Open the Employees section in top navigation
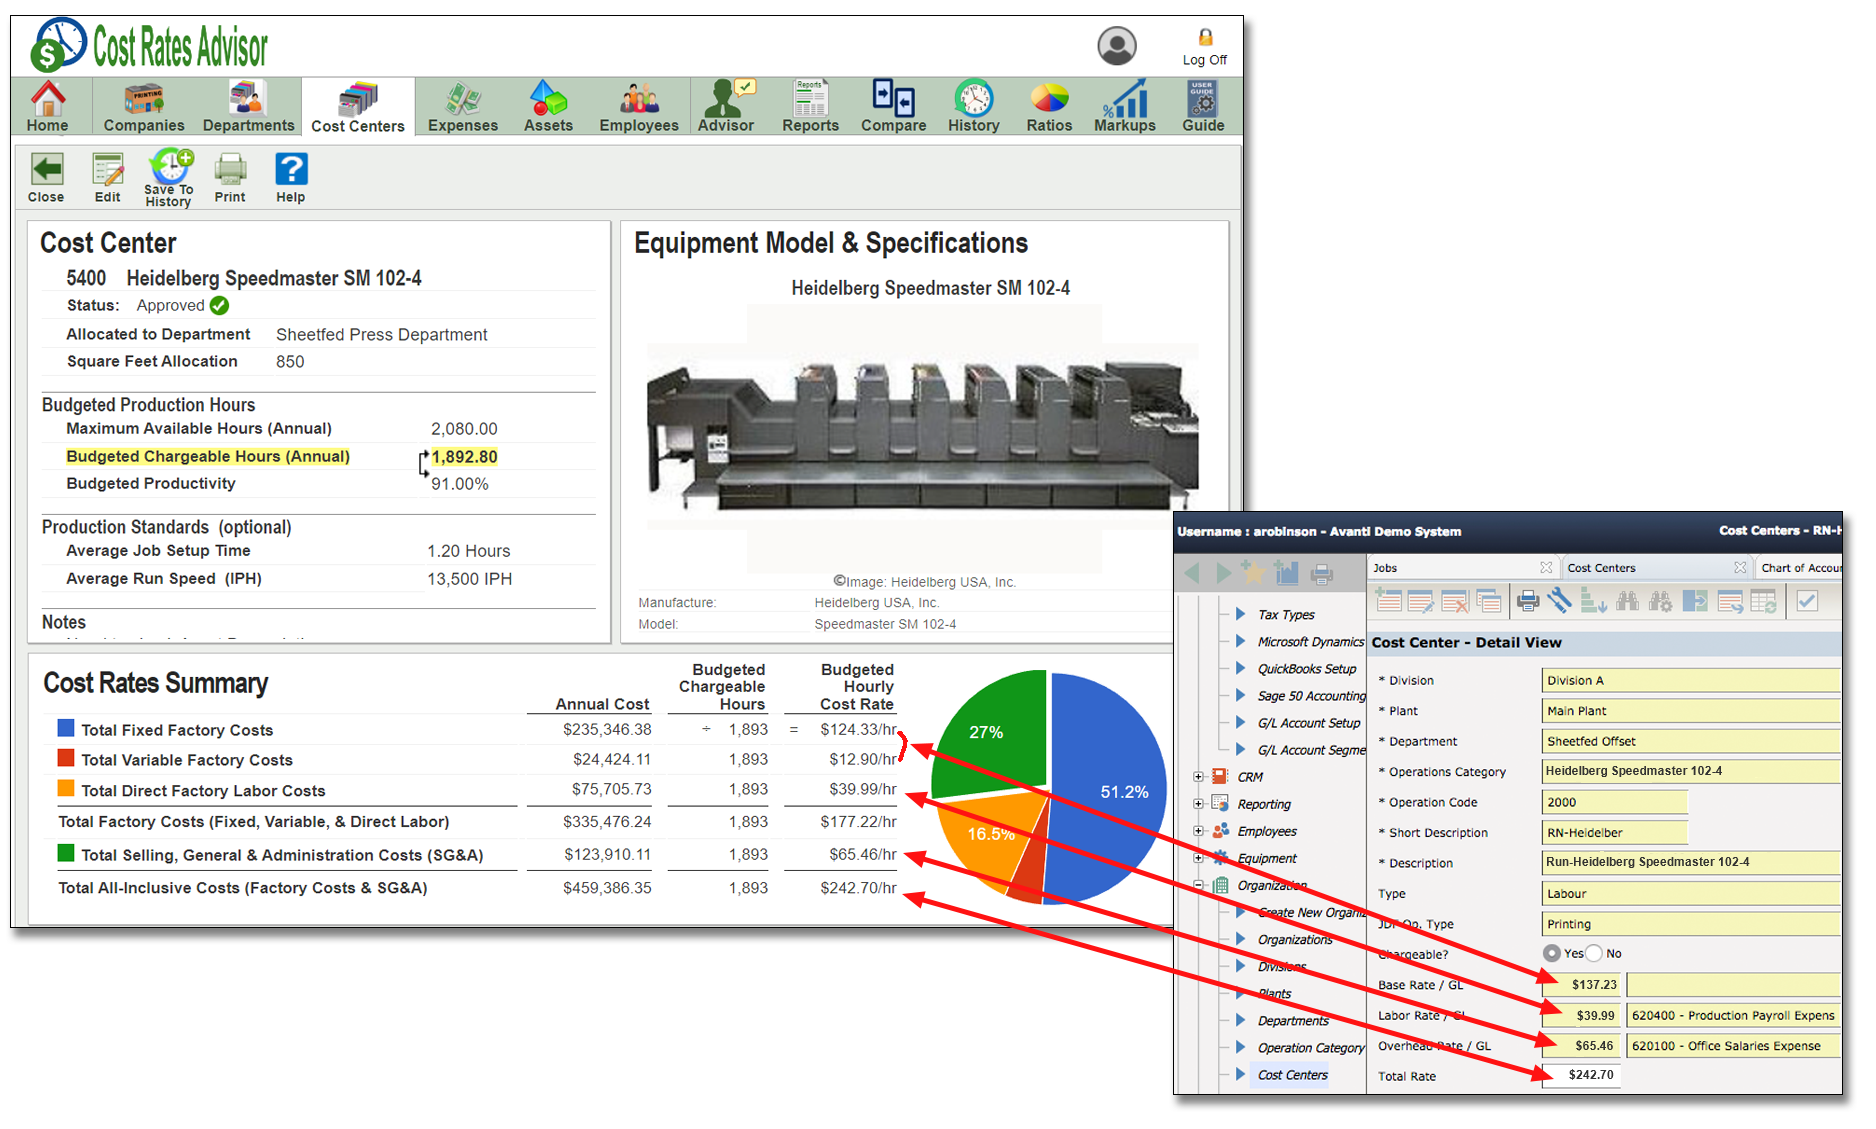Image resolution: width=1876 pixels, height=1129 pixels. [x=638, y=107]
